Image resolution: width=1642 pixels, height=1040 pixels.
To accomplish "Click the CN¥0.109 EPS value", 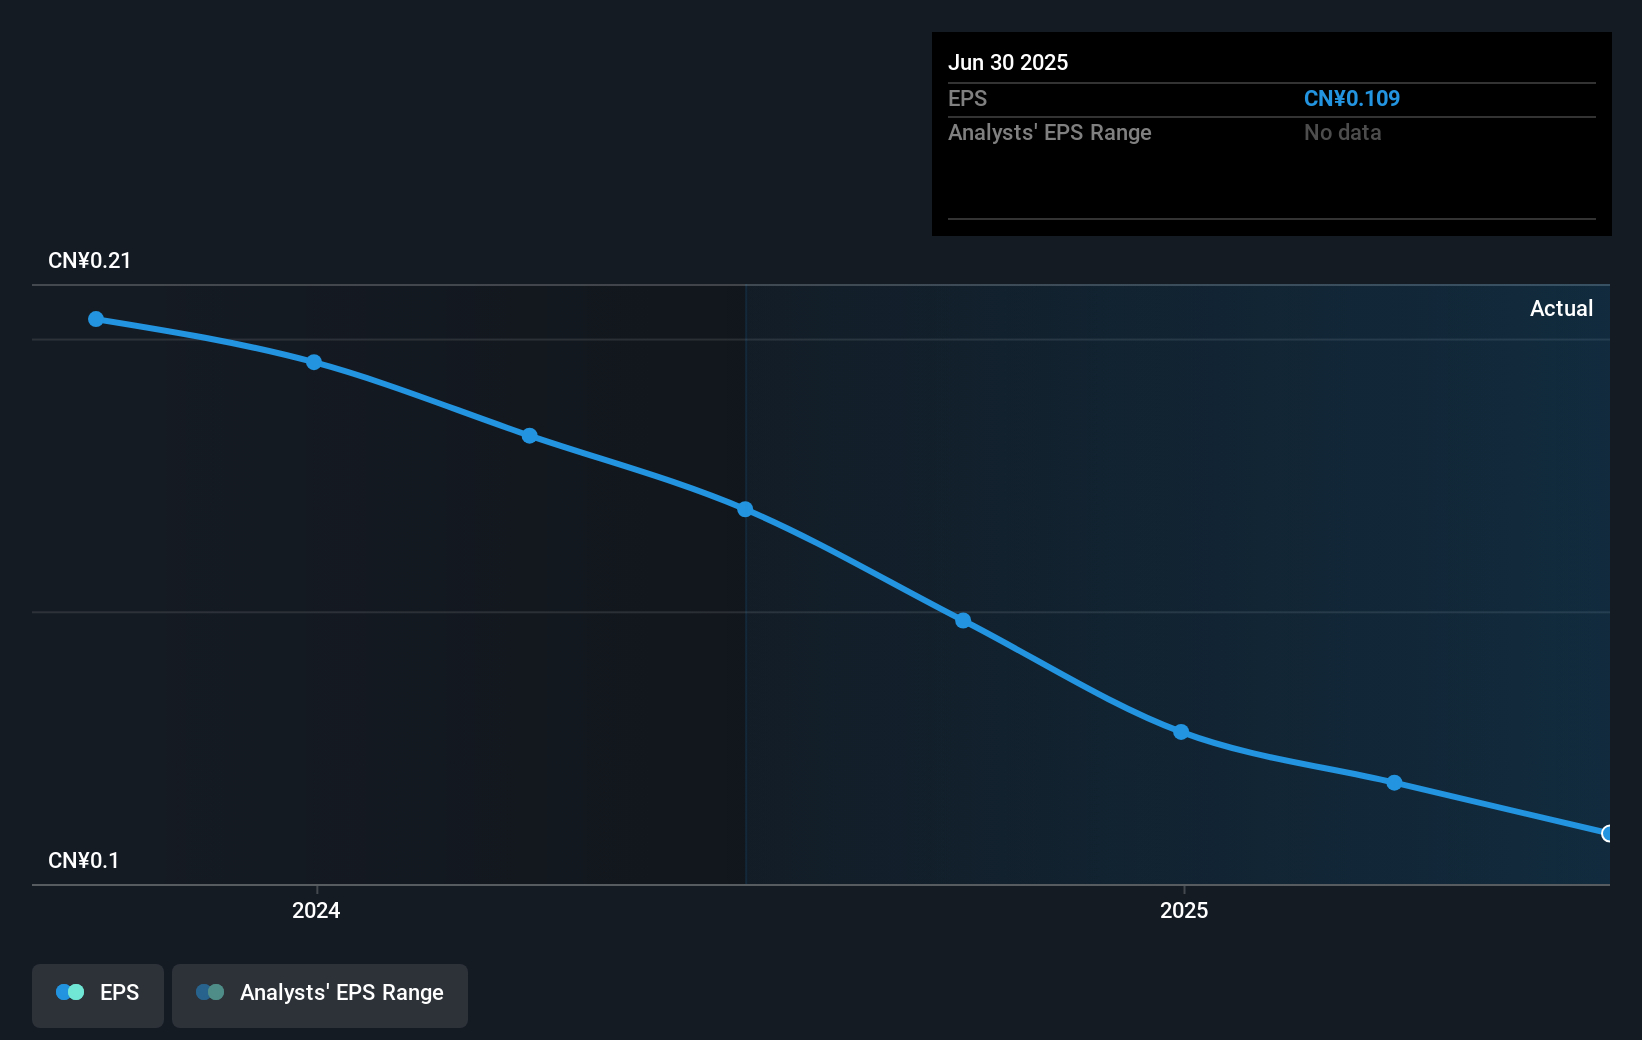I will [1351, 98].
